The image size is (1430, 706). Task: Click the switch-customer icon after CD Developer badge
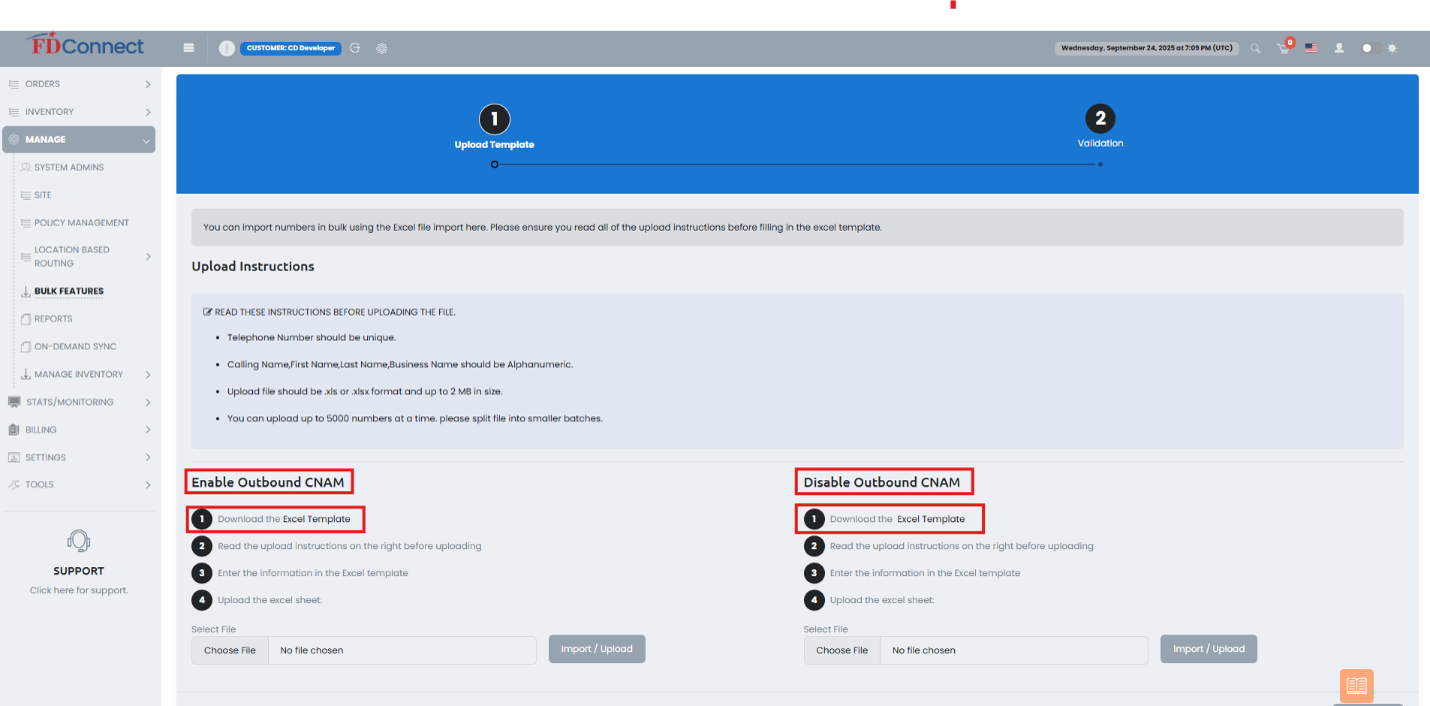pyautogui.click(x=355, y=48)
